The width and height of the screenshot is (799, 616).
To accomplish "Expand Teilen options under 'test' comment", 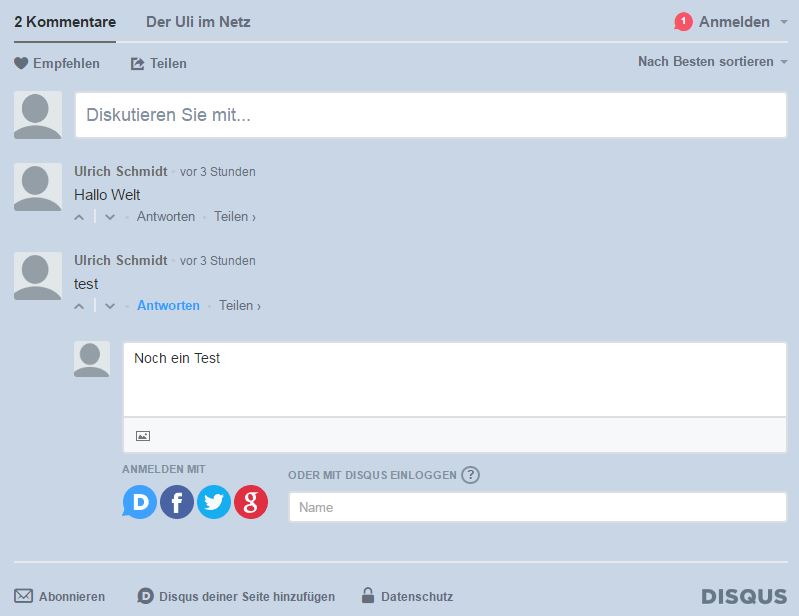I will coord(240,306).
